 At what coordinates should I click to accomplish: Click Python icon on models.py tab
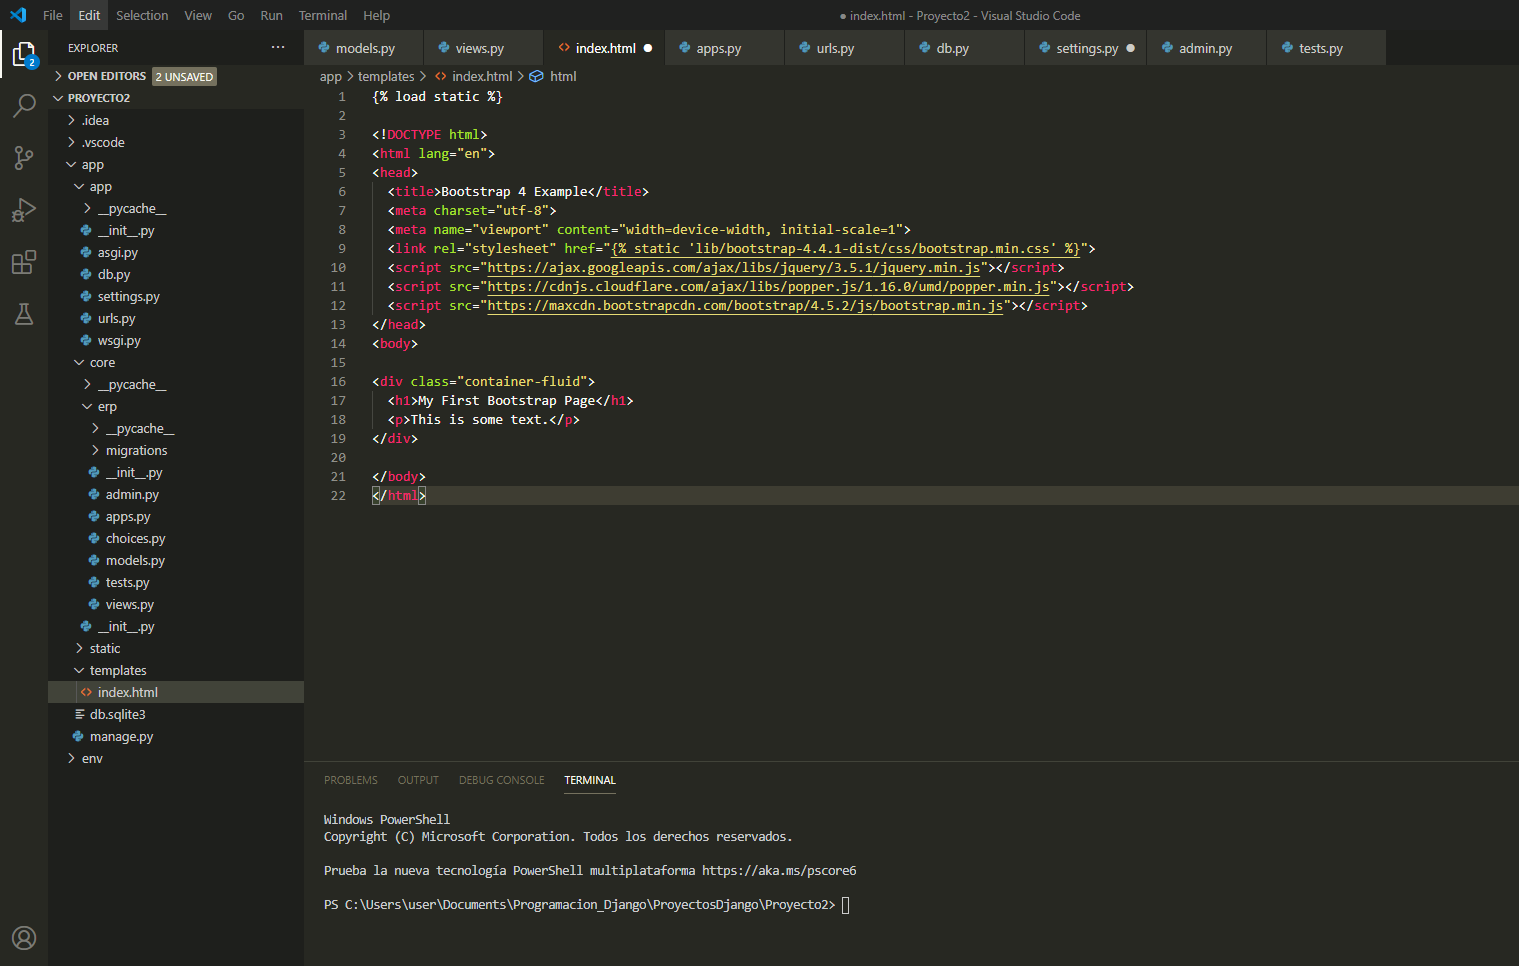point(324,47)
